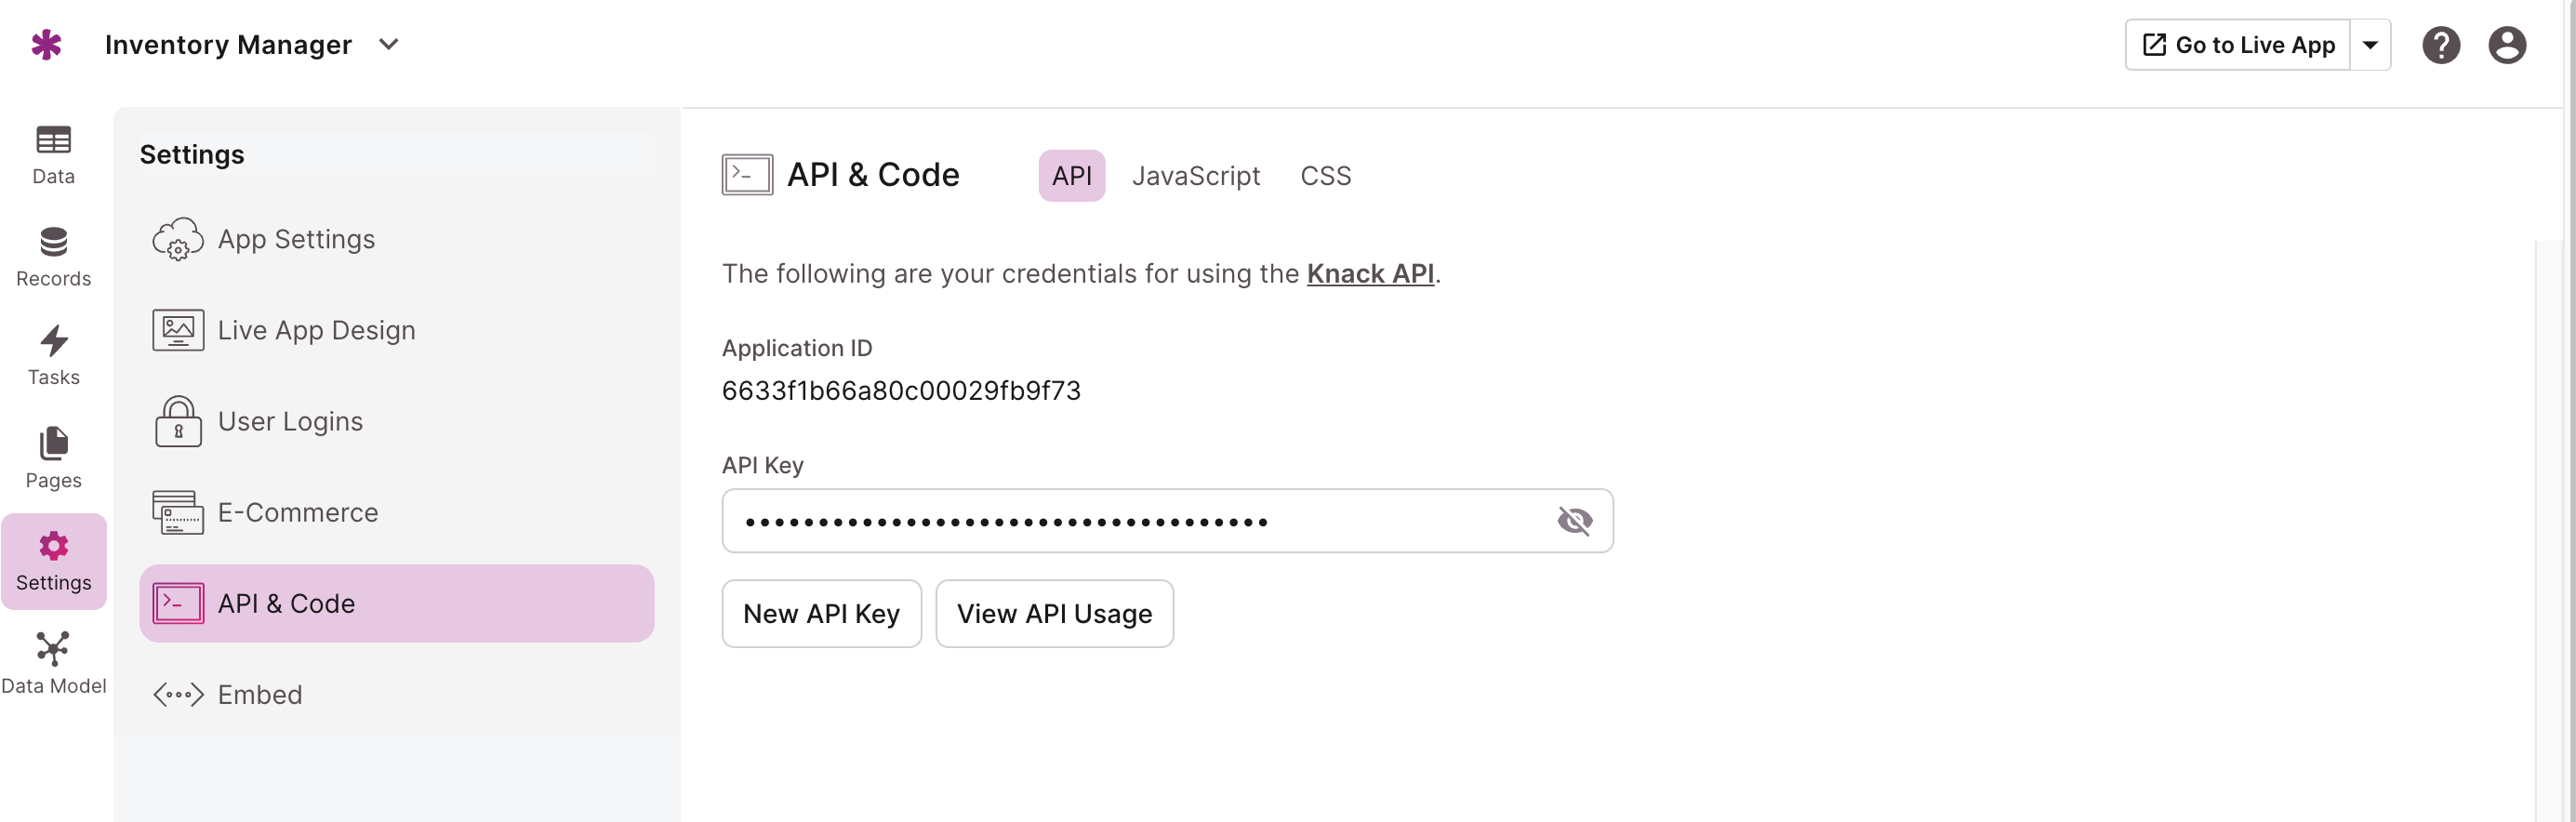Screen dimensions: 2576x822
Task: Generate a New API Key
Action: (x=821, y=614)
